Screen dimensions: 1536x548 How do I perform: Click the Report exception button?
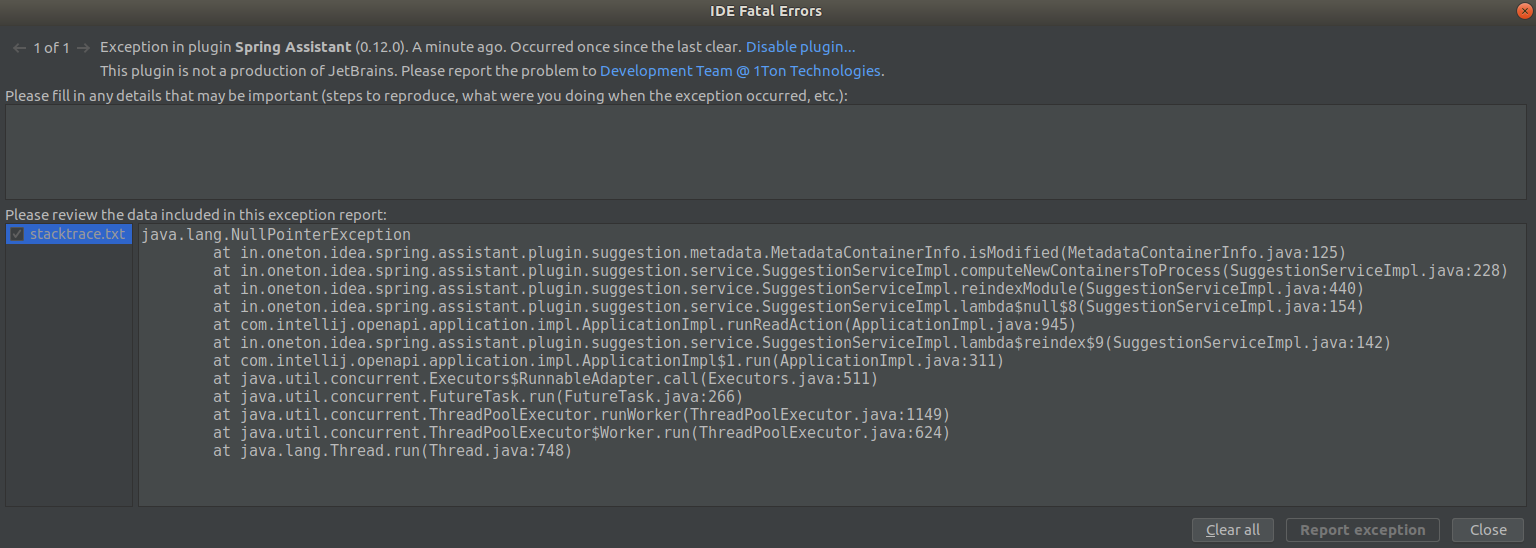point(1362,530)
